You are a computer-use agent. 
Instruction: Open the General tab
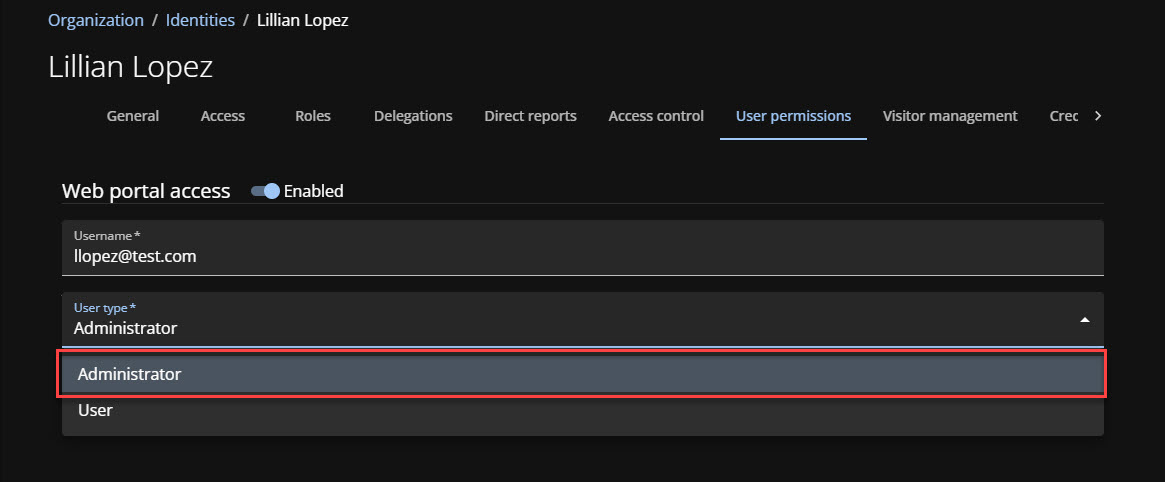click(133, 116)
